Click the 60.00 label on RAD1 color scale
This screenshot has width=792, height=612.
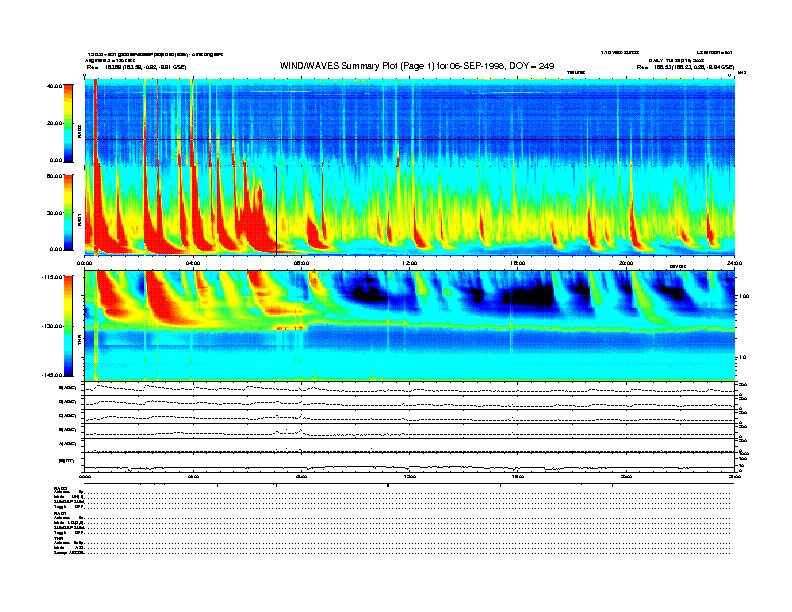pyautogui.click(x=54, y=176)
